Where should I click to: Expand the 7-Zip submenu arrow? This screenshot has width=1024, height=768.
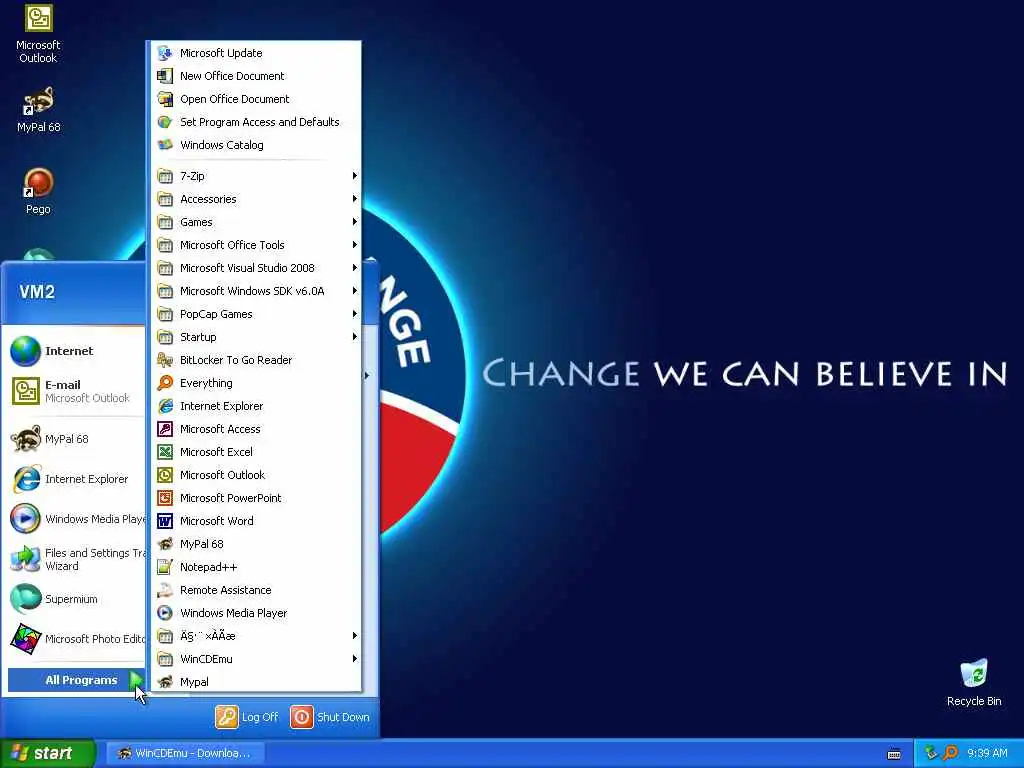[355, 176]
